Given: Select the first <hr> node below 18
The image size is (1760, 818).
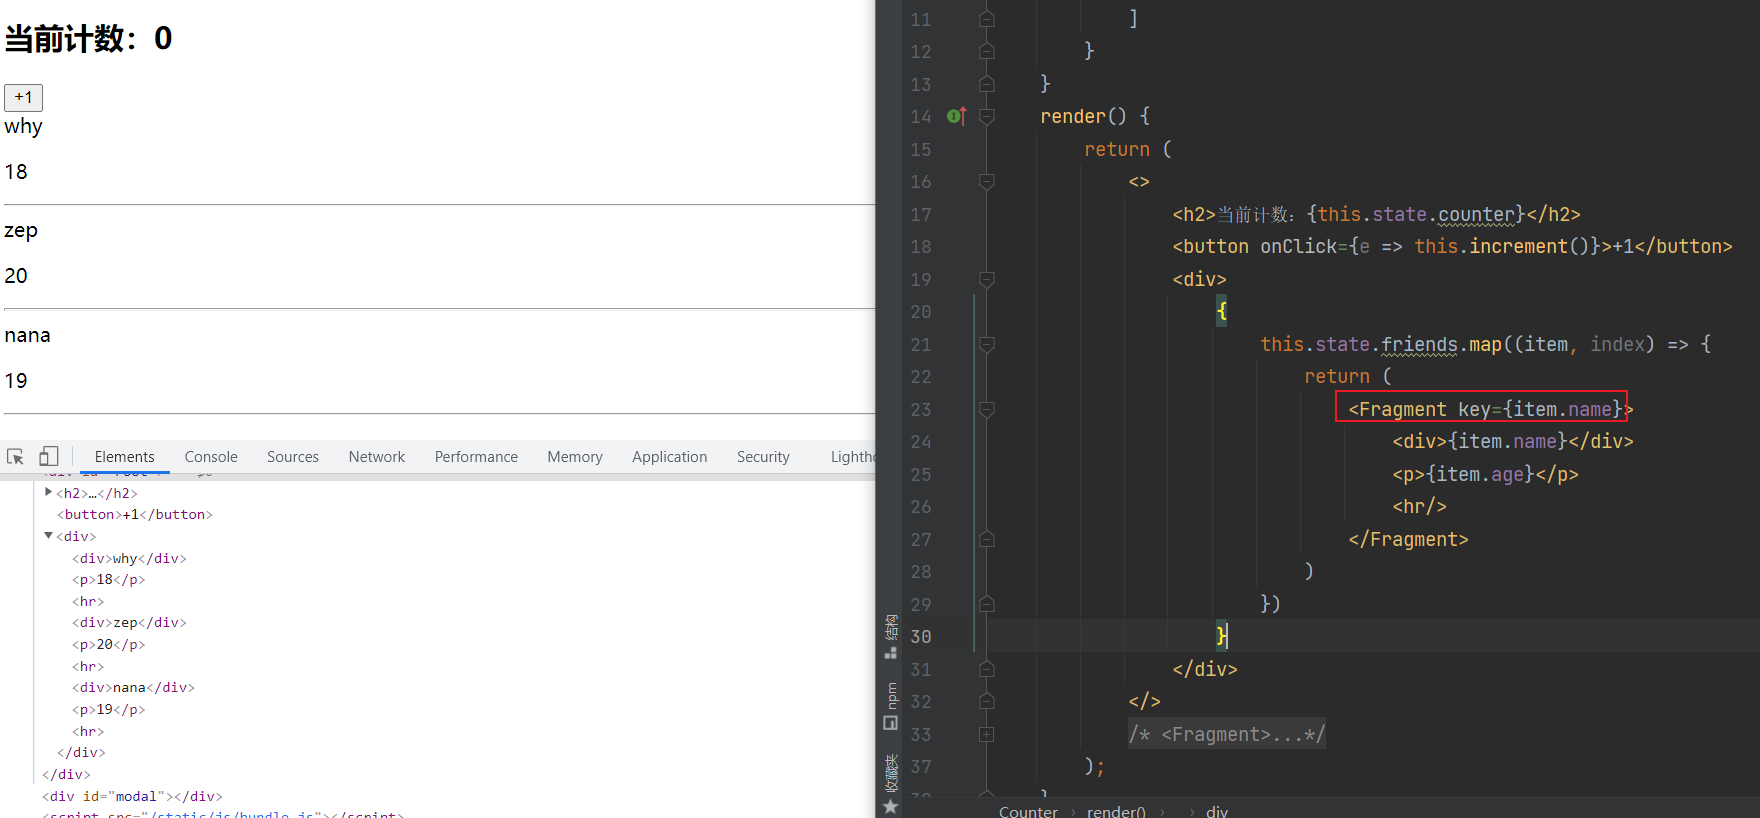Looking at the screenshot, I should [x=88, y=601].
